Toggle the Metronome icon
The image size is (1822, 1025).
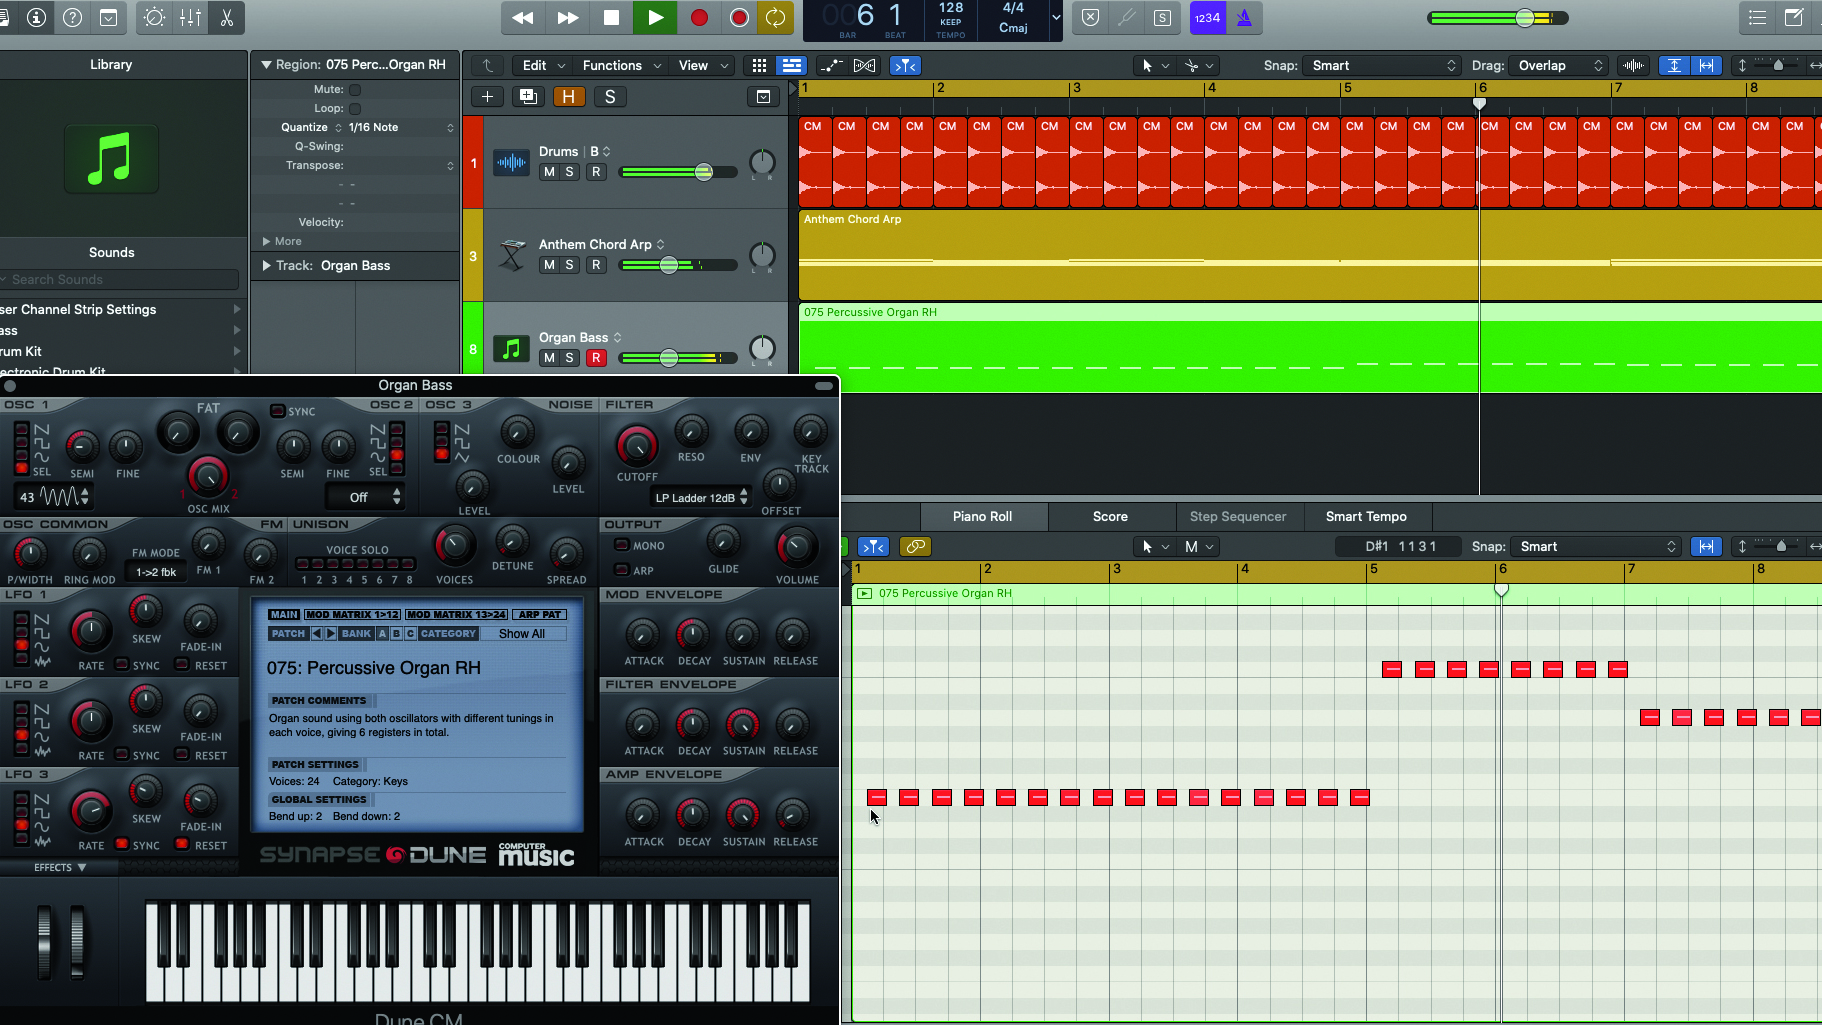click(x=1244, y=18)
